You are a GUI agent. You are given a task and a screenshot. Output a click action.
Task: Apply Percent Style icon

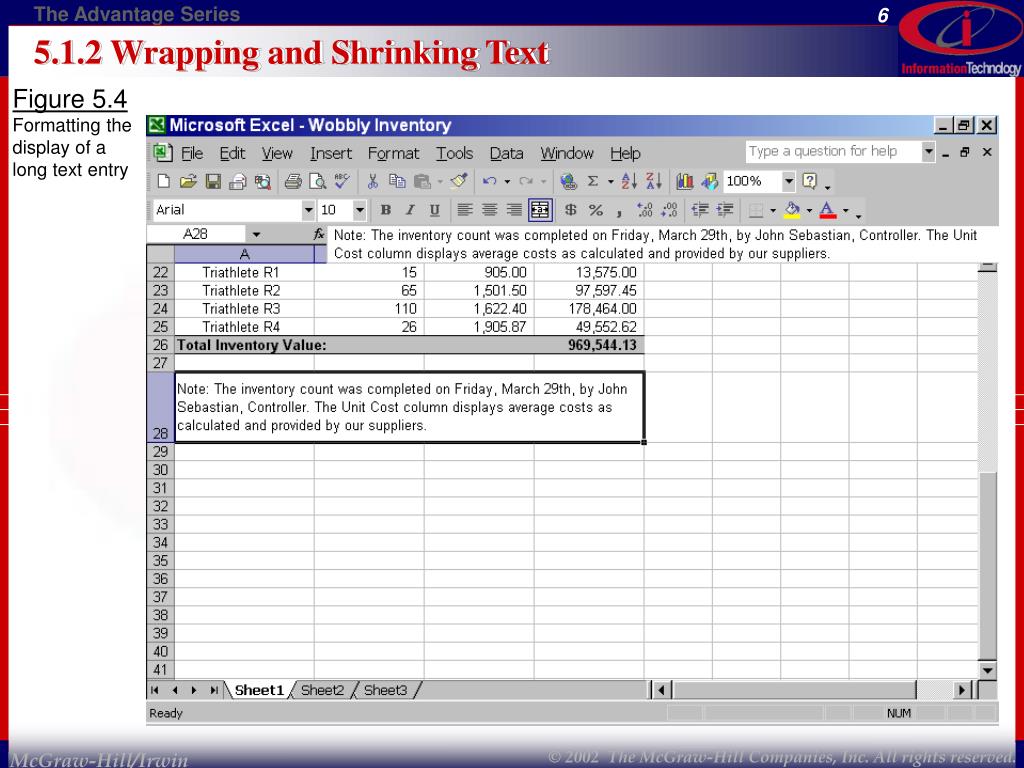[596, 210]
